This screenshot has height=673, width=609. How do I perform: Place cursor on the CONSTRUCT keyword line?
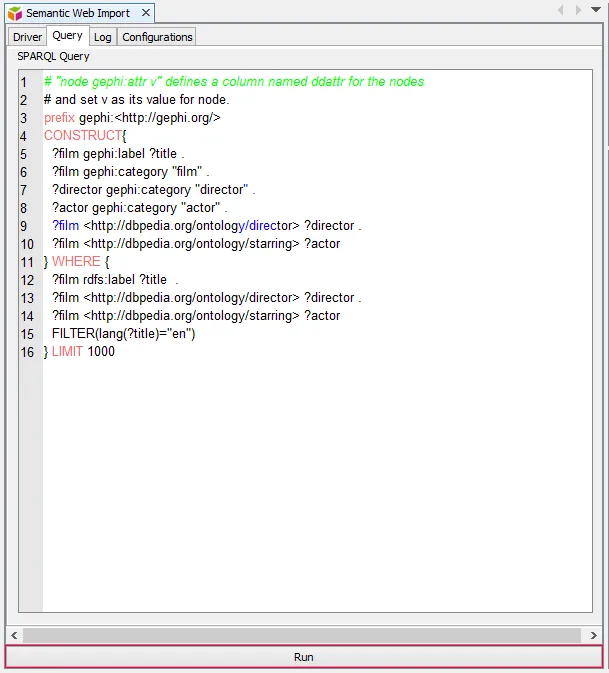coord(83,135)
